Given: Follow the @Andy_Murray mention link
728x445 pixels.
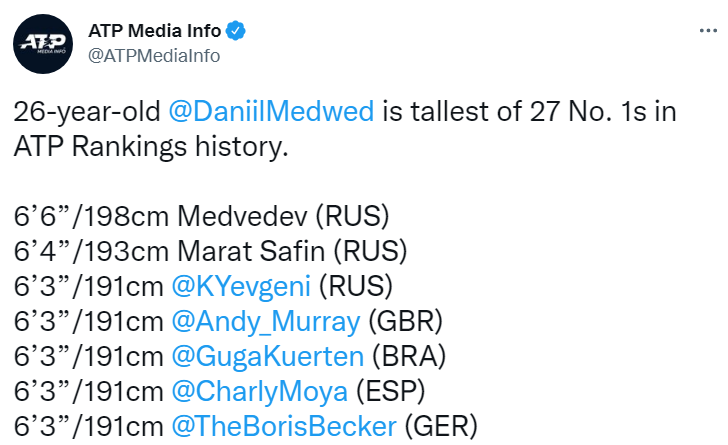Looking at the screenshot, I should (x=266, y=321).
